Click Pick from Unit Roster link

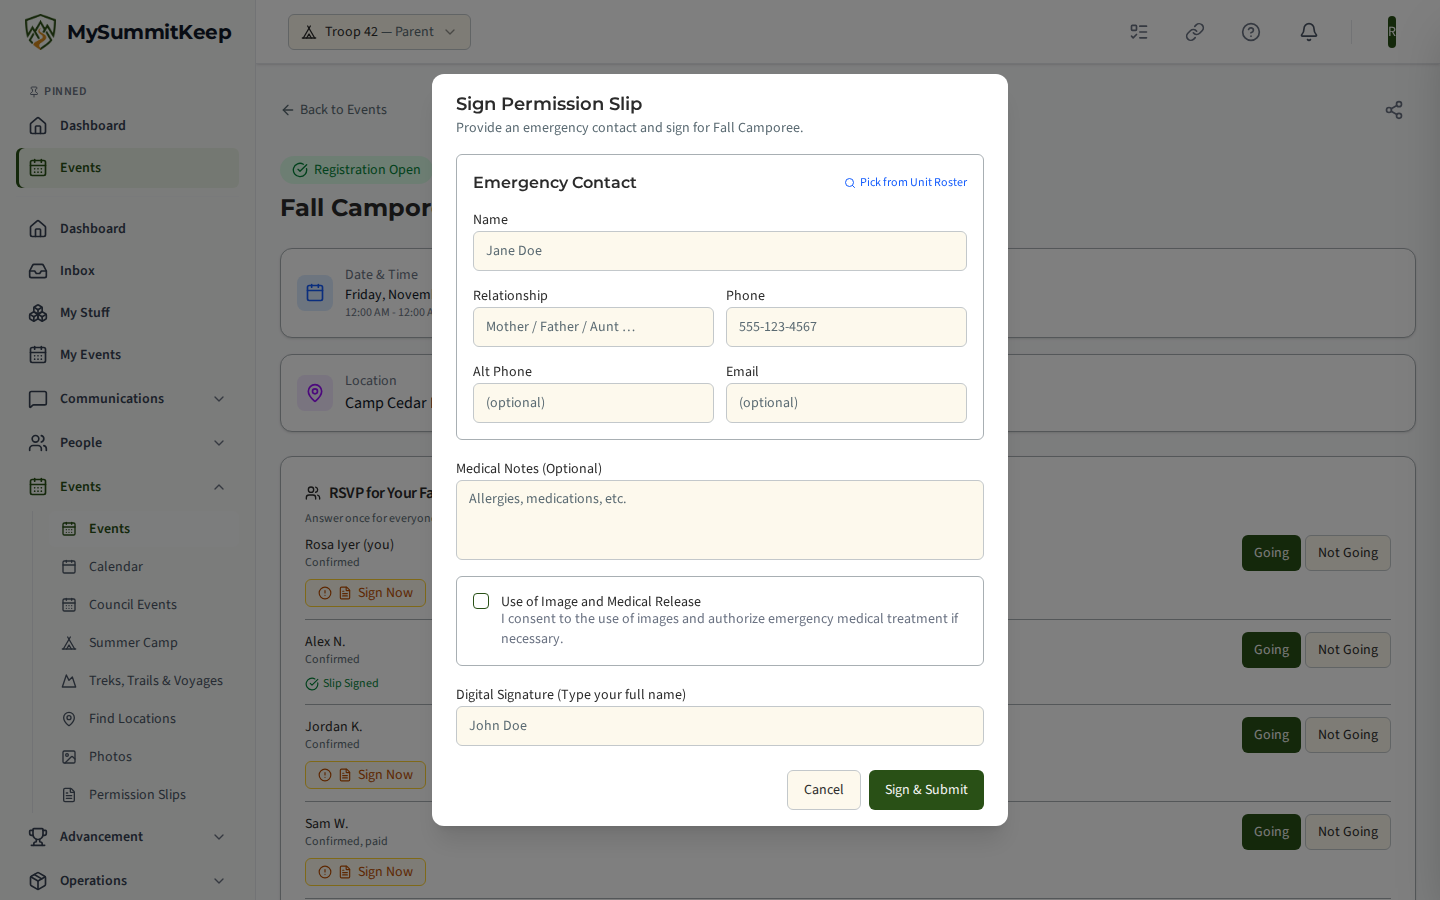906,183
